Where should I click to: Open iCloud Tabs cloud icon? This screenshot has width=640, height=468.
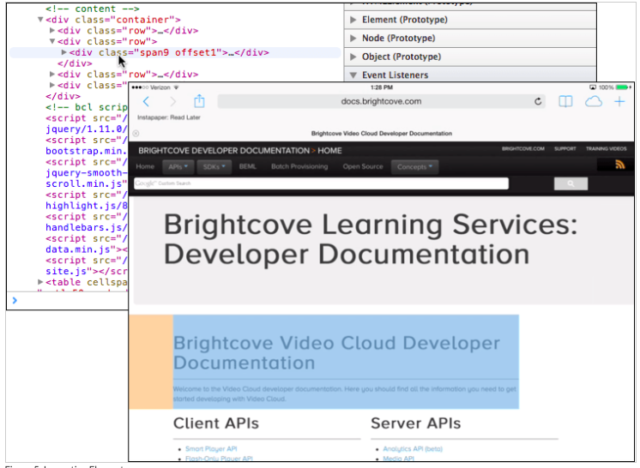(593, 102)
